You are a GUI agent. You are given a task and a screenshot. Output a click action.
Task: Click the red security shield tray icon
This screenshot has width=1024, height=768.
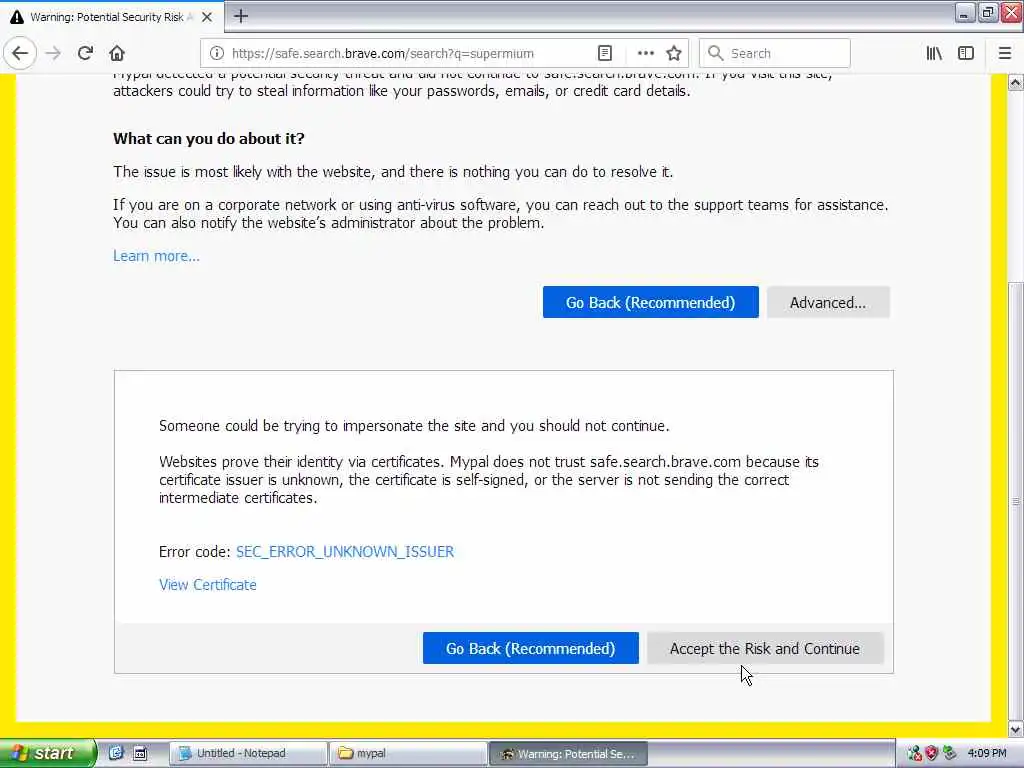(932, 753)
